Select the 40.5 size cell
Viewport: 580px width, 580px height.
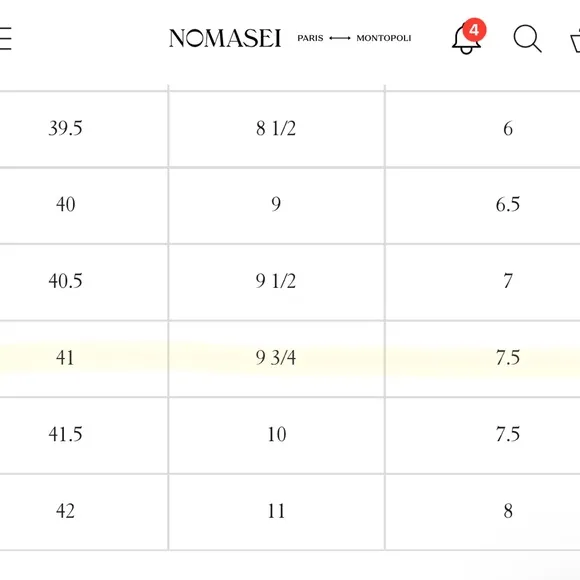[84, 283]
